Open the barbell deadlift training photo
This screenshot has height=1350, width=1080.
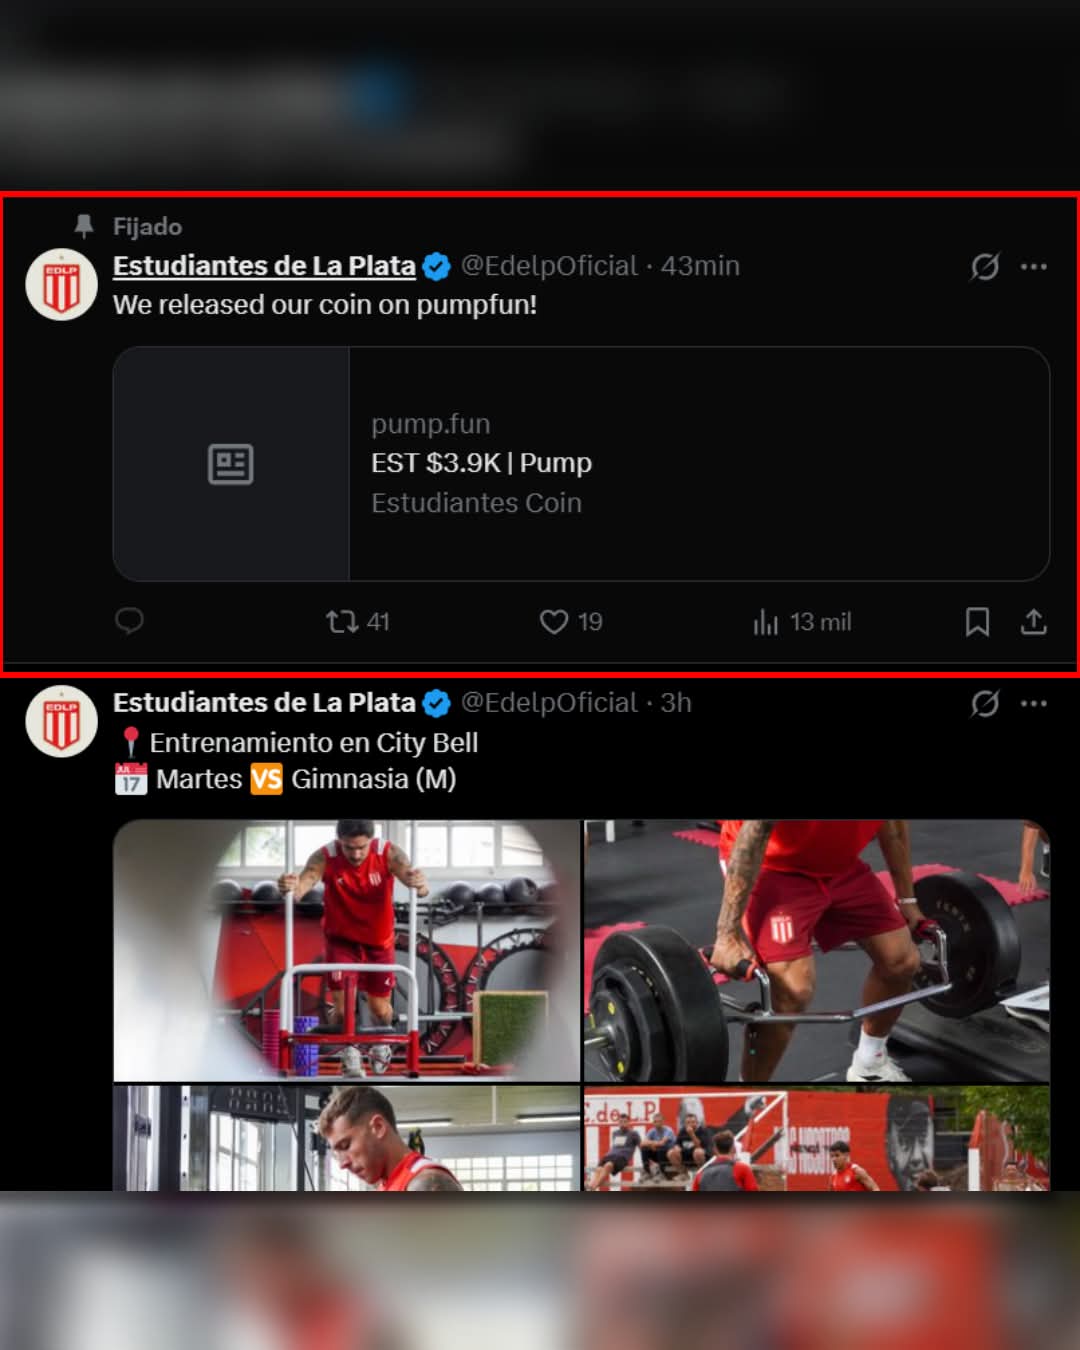click(817, 950)
